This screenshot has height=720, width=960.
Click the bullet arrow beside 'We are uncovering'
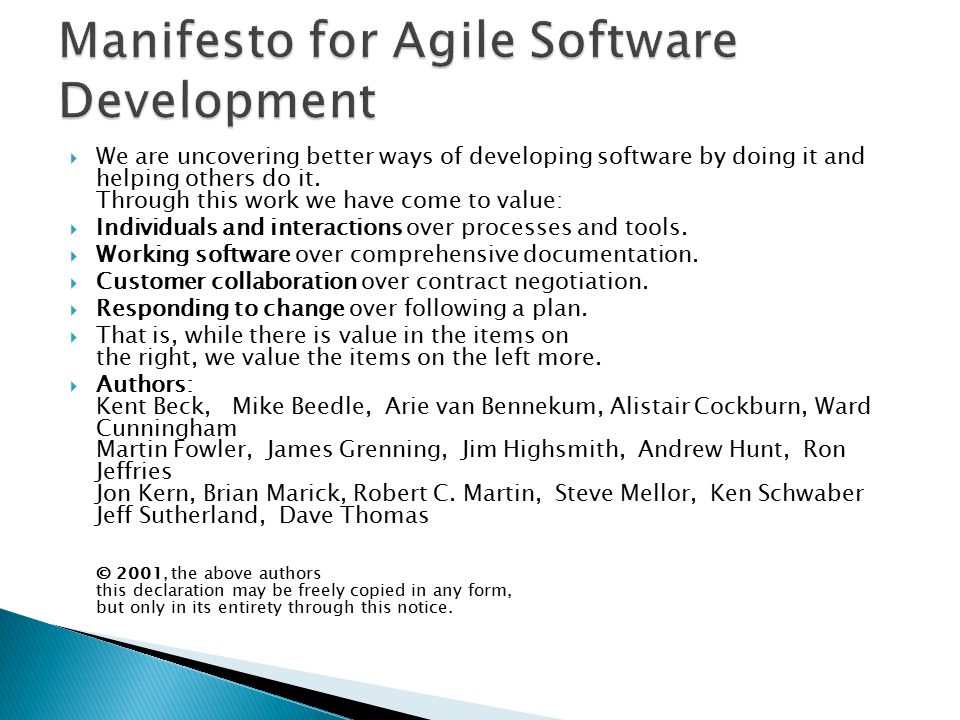[74, 159]
